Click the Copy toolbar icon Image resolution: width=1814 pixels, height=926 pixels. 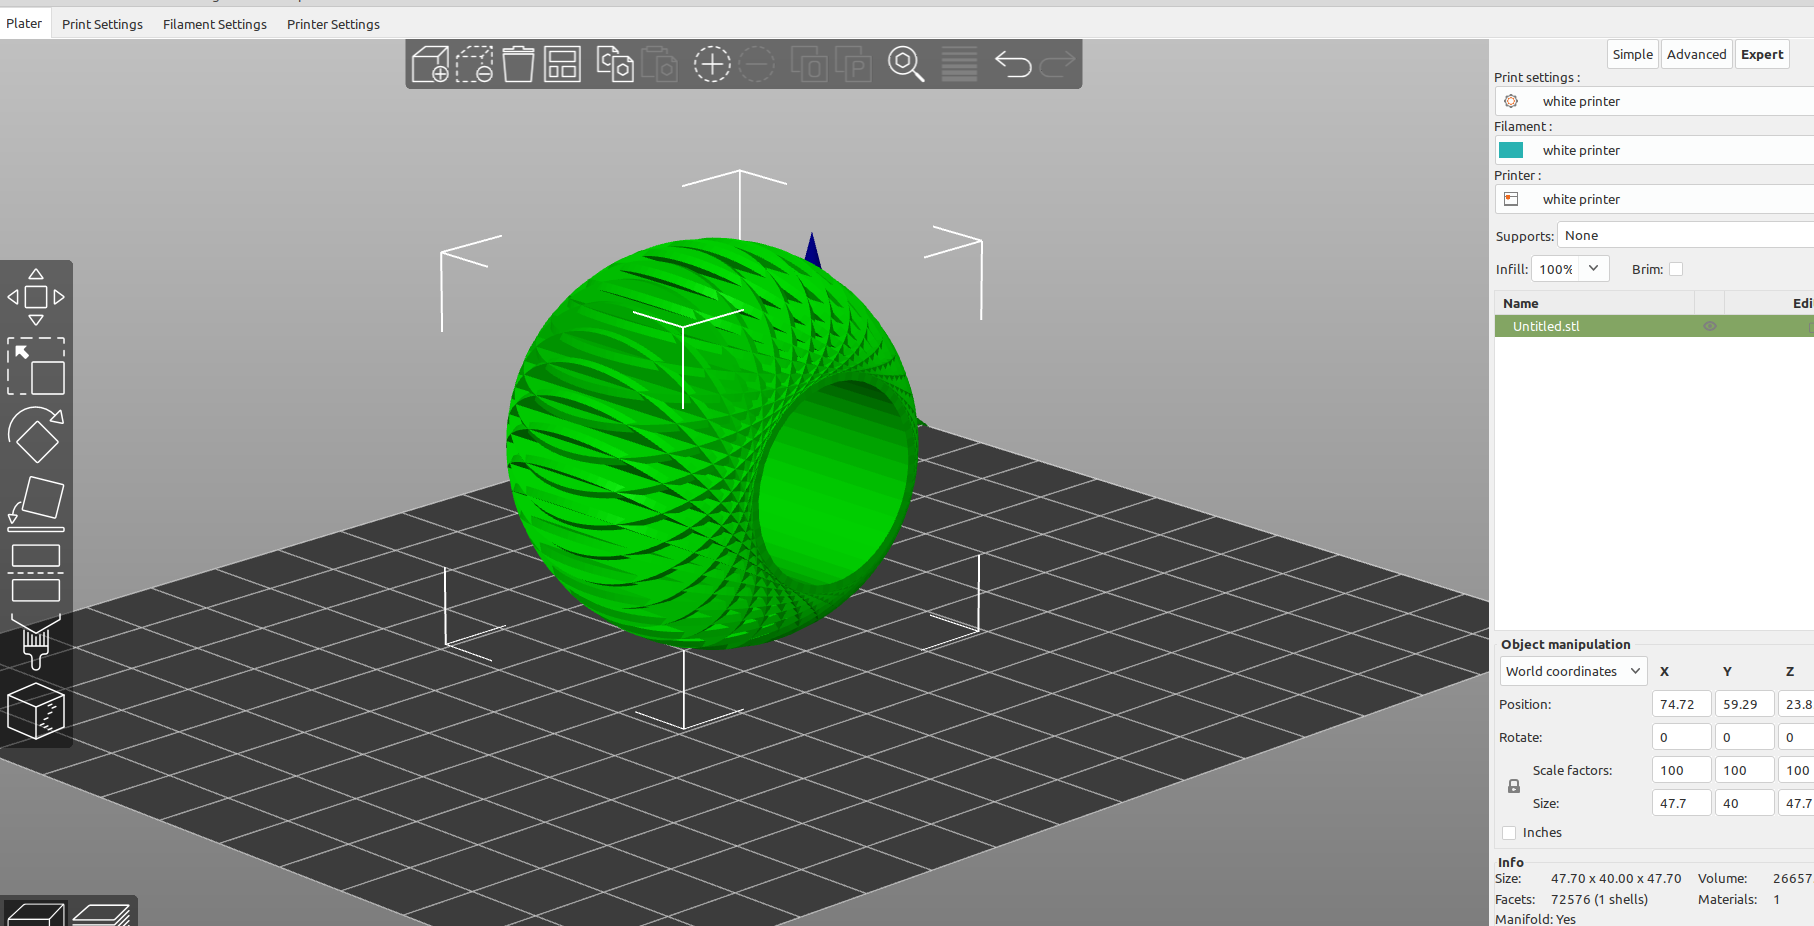pos(615,64)
